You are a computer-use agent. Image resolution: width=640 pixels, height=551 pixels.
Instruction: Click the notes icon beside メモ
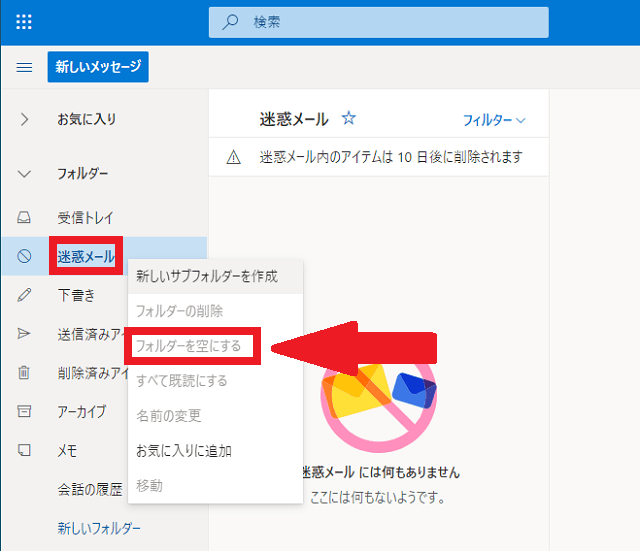(x=24, y=450)
